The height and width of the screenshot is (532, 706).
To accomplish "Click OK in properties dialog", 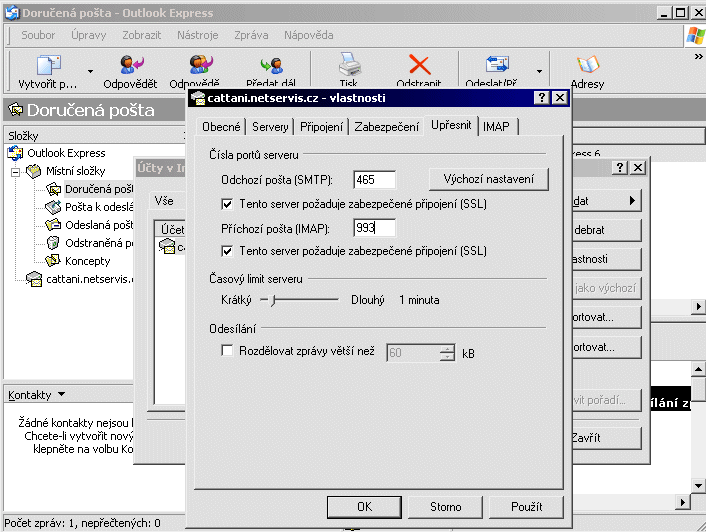I will tap(364, 507).
